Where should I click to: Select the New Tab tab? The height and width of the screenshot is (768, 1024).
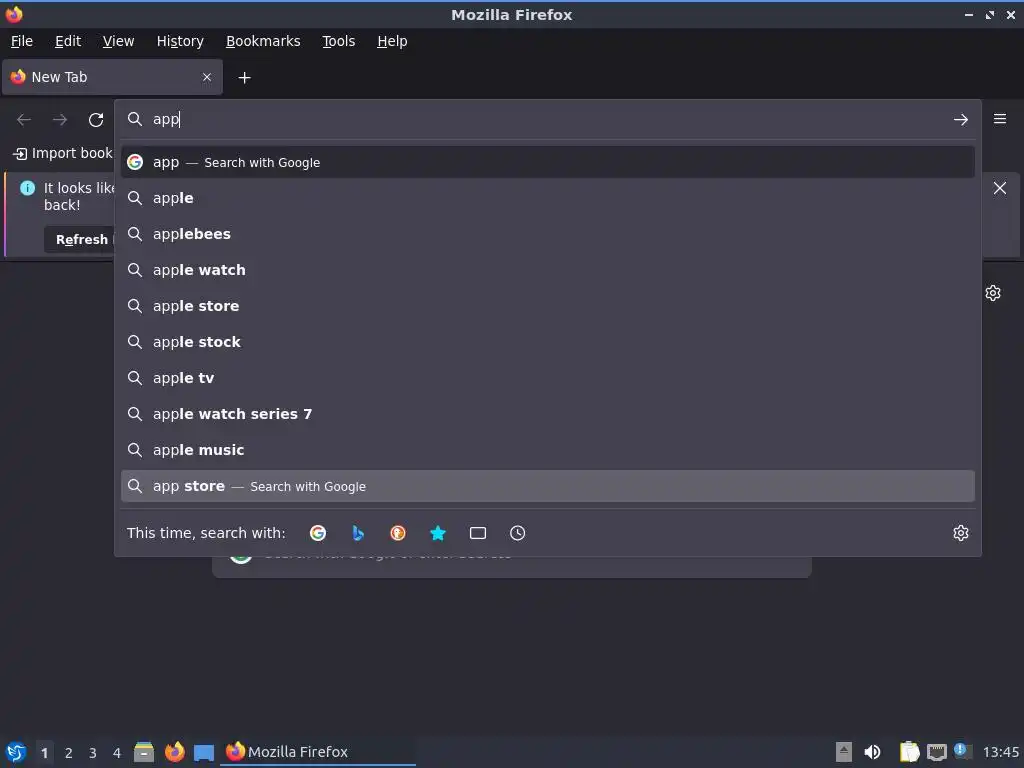(x=112, y=77)
